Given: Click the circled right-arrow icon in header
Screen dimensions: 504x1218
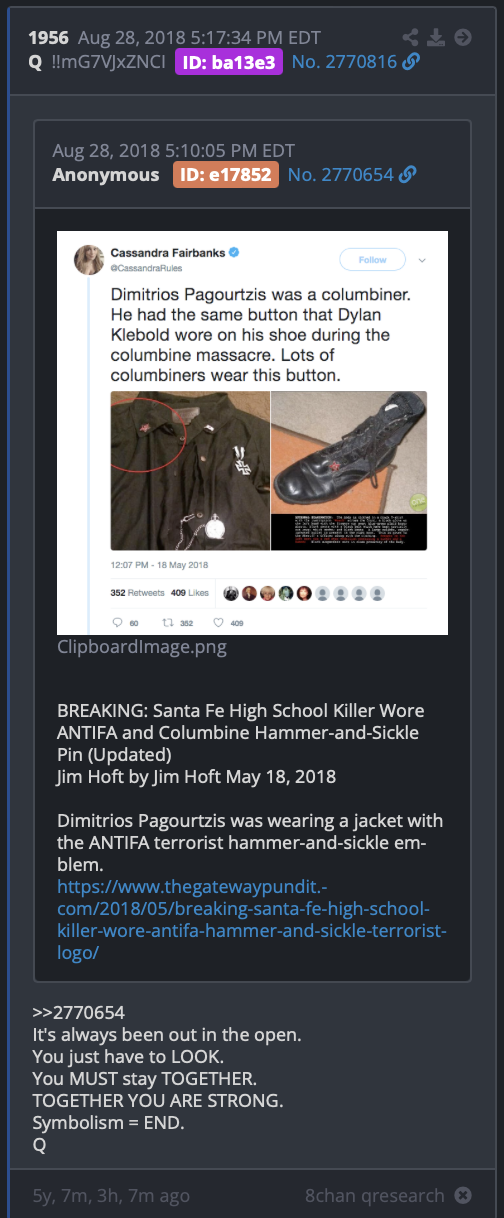Looking at the screenshot, I should tap(462, 38).
